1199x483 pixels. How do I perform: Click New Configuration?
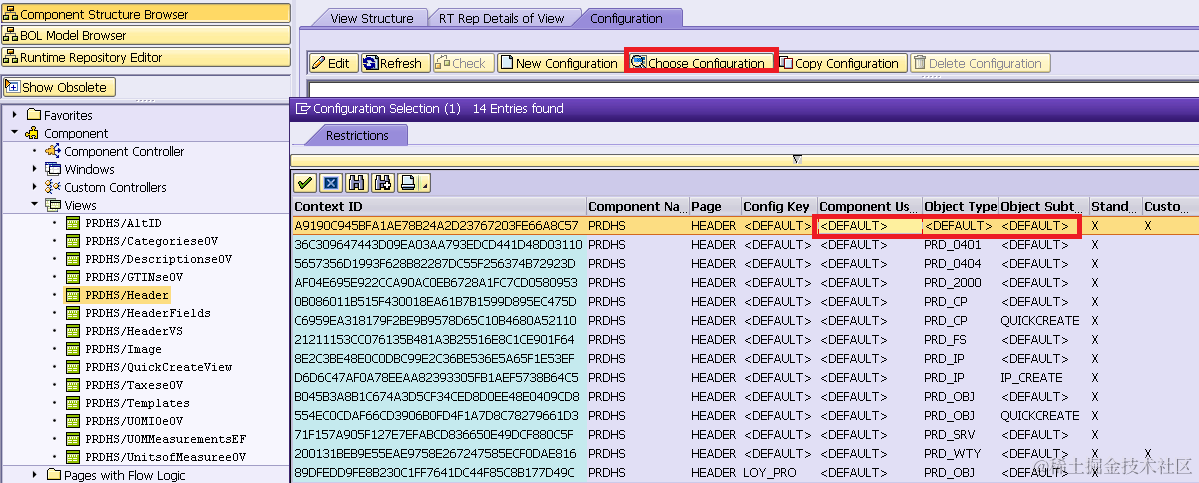click(x=559, y=63)
